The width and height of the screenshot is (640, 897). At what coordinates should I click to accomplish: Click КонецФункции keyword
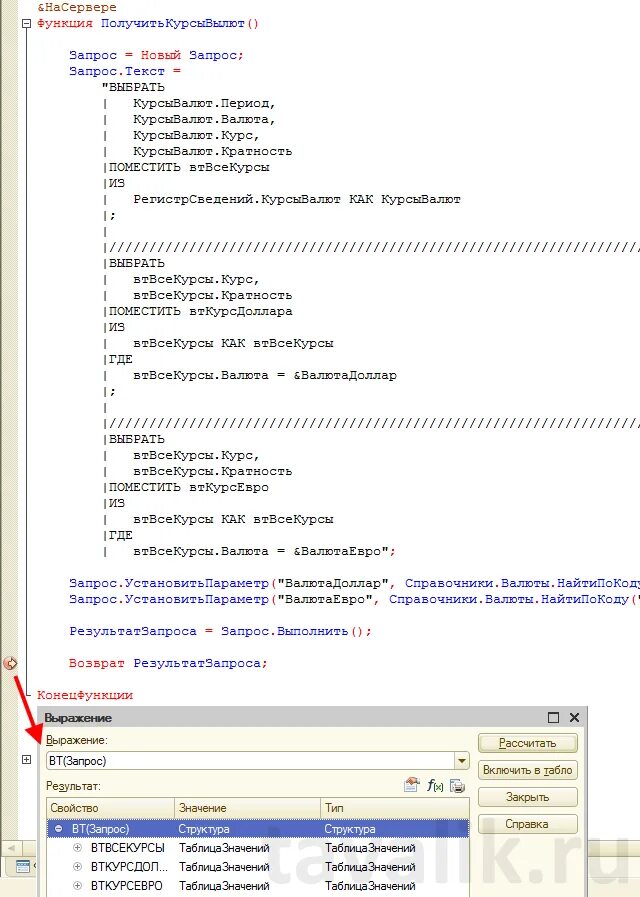coord(85,696)
